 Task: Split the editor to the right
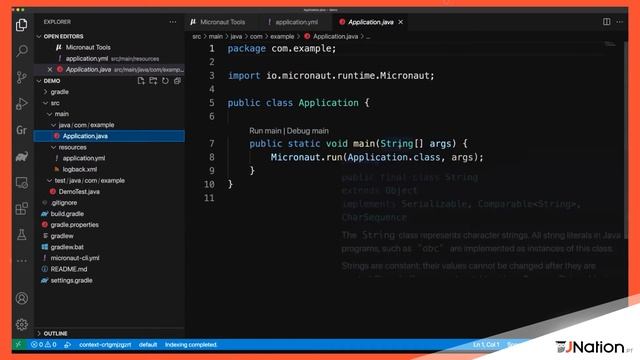click(607, 22)
